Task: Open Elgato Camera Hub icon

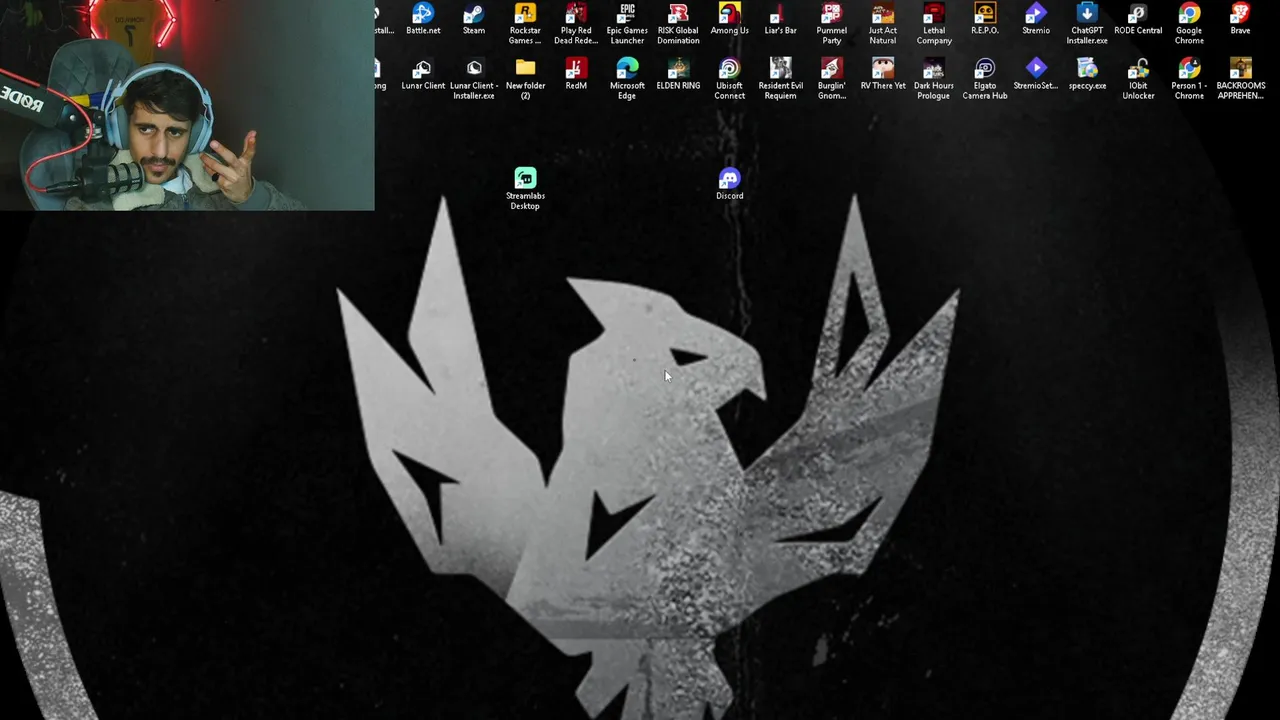Action: point(985,79)
